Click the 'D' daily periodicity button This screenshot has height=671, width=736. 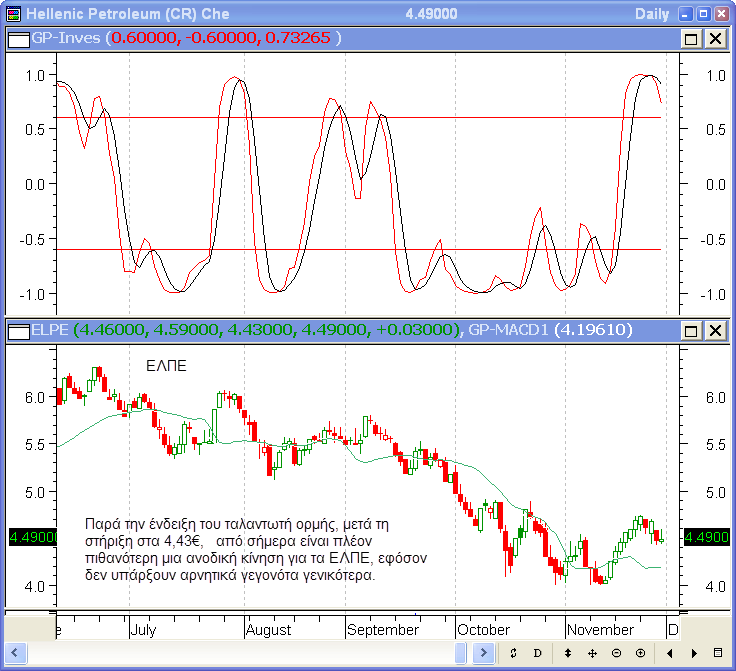pos(537,653)
